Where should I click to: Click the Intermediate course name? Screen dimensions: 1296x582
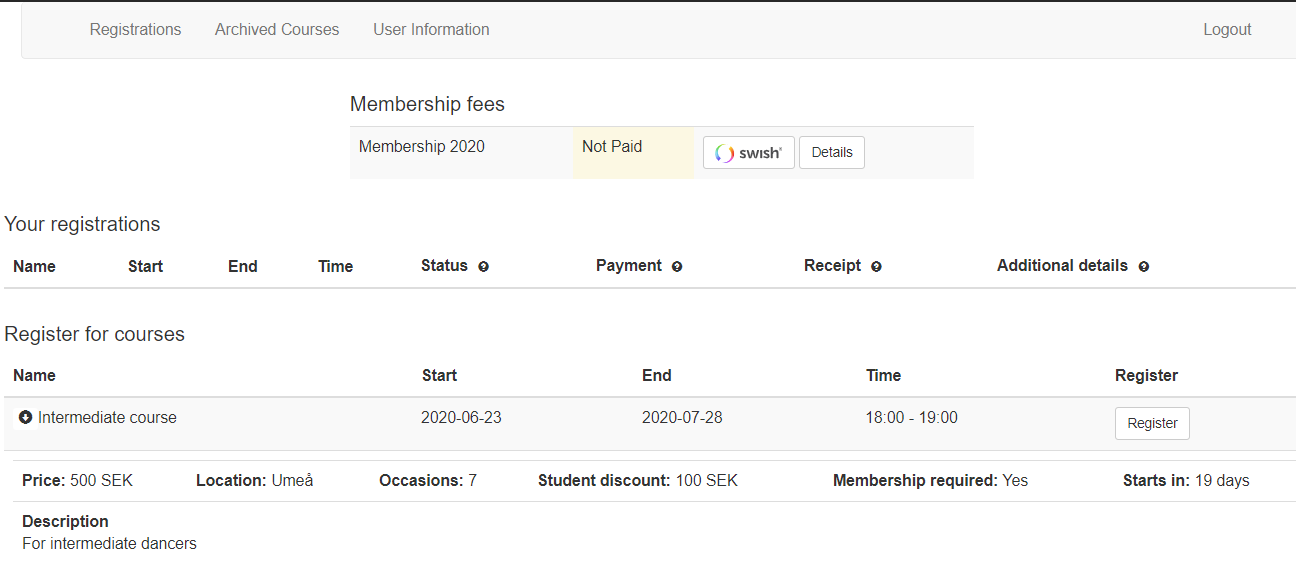pyautogui.click(x=107, y=418)
